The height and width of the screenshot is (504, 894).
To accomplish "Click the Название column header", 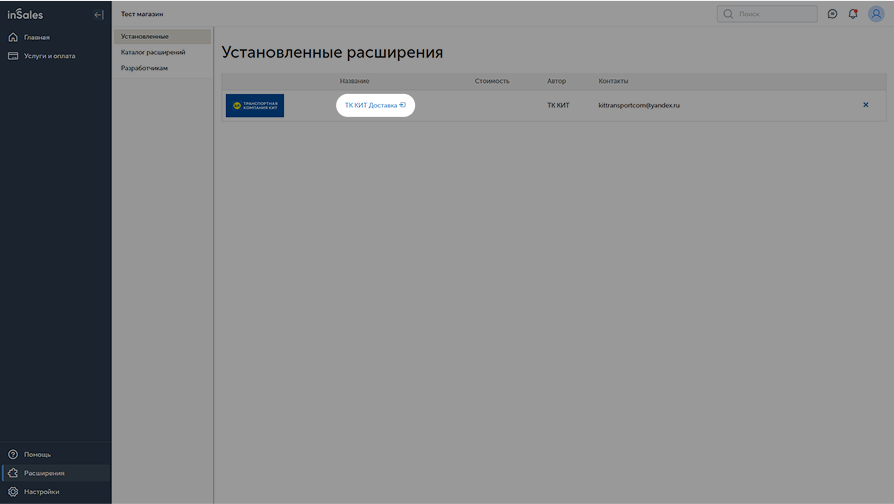I will [354, 81].
